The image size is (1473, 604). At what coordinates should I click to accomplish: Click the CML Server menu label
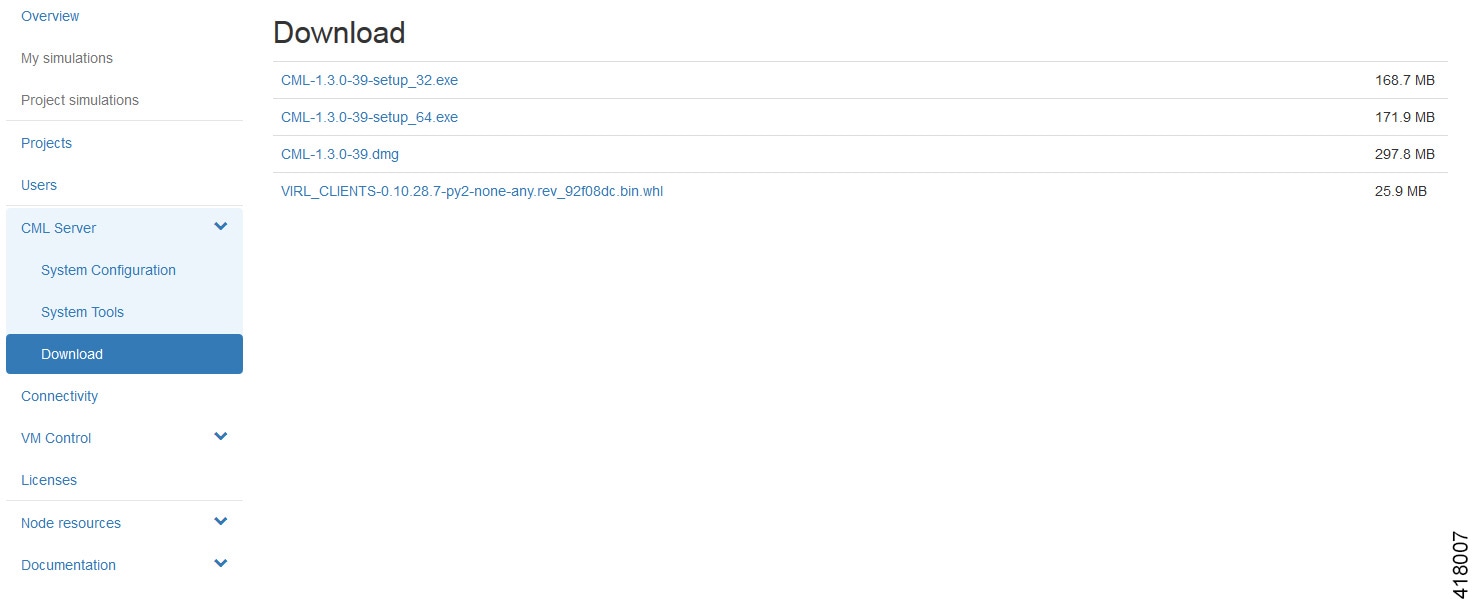pyautogui.click(x=59, y=228)
